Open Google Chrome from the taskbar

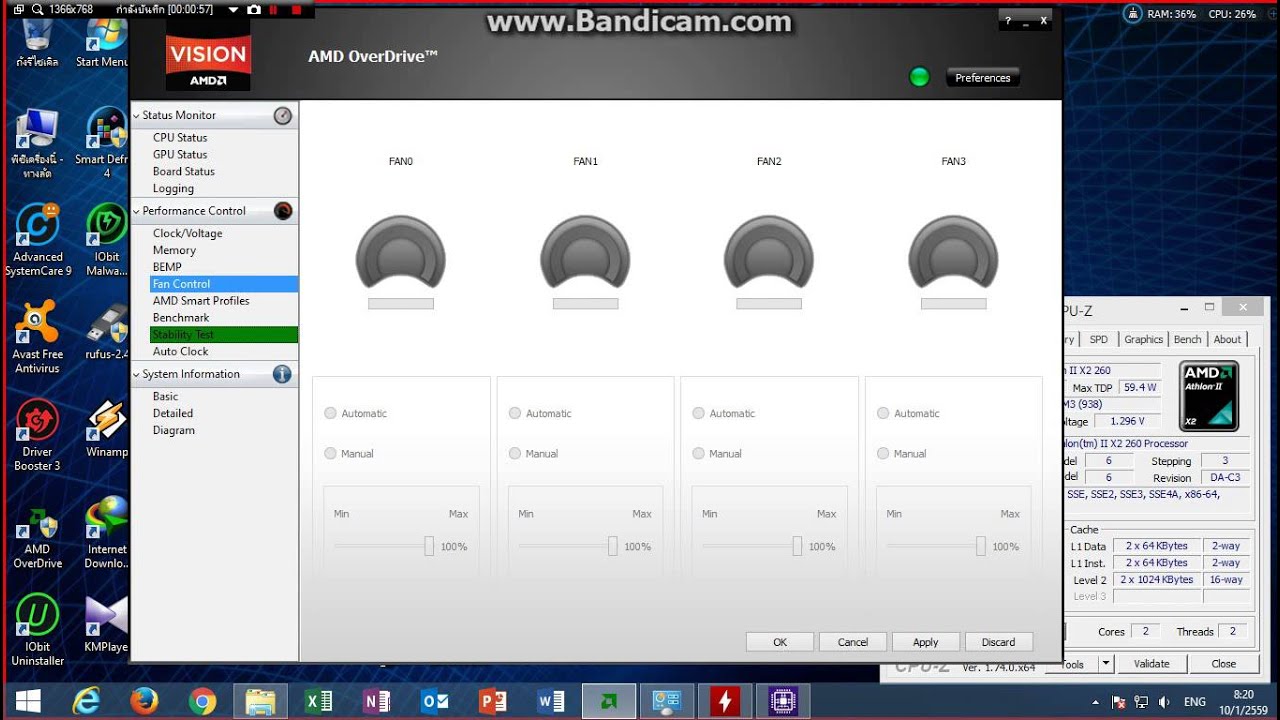click(202, 701)
